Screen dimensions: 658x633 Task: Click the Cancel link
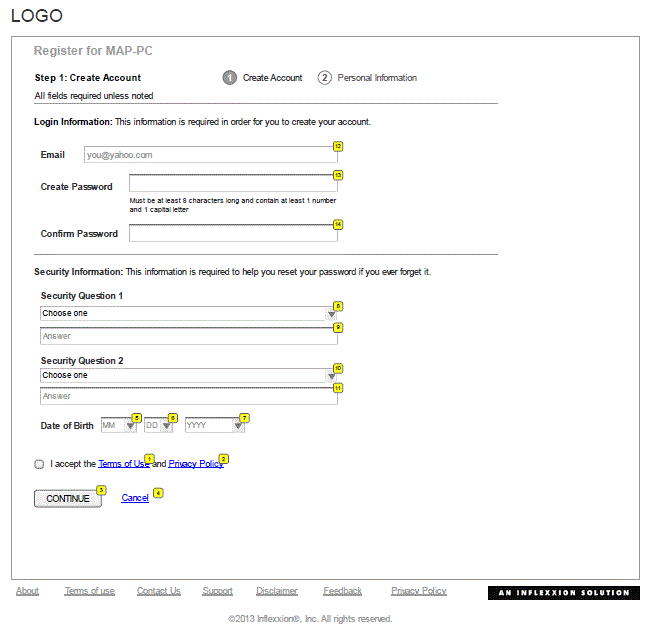(x=135, y=498)
